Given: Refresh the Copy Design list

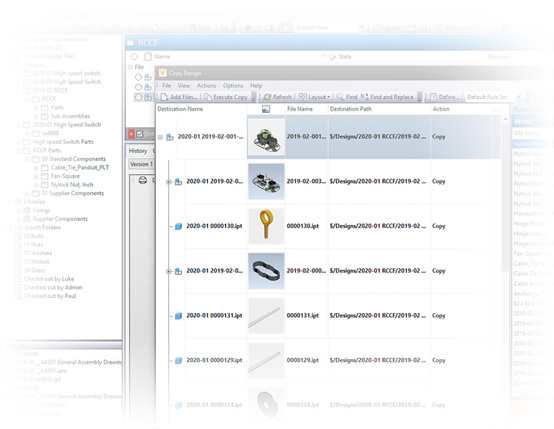Looking at the screenshot, I should 278,97.
